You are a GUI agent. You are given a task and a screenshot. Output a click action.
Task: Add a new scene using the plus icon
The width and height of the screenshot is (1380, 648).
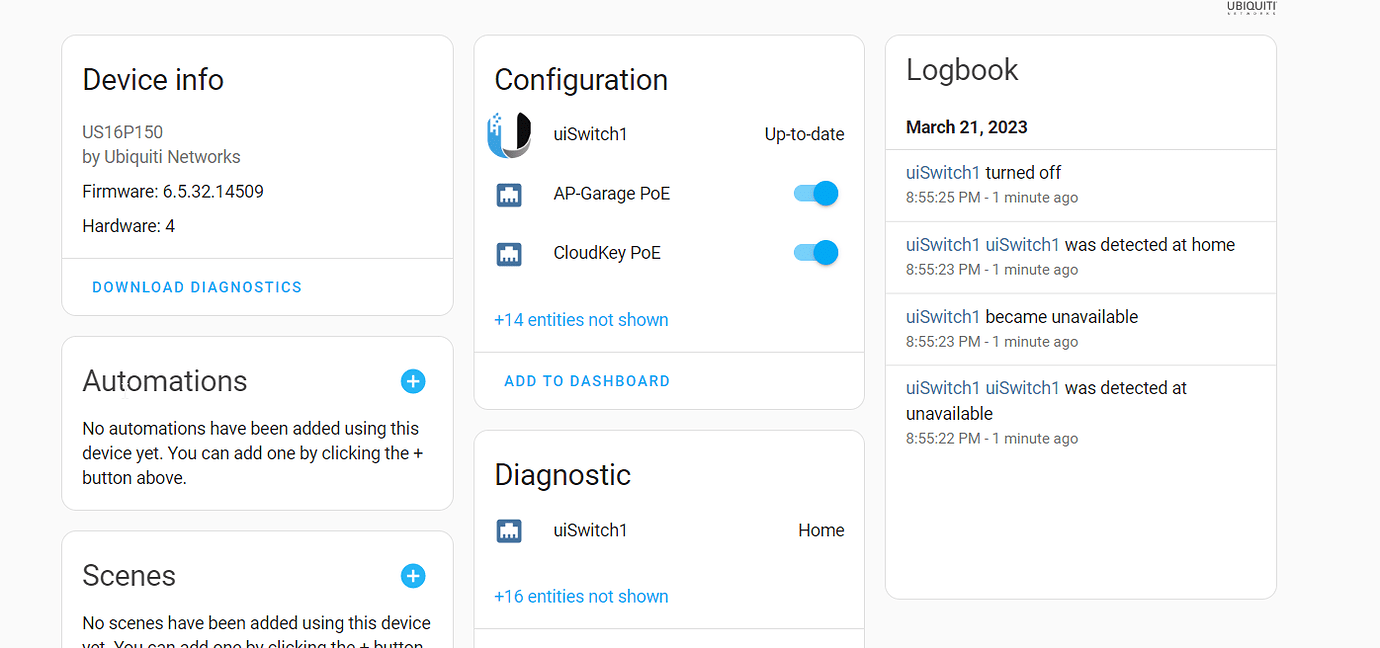click(413, 576)
